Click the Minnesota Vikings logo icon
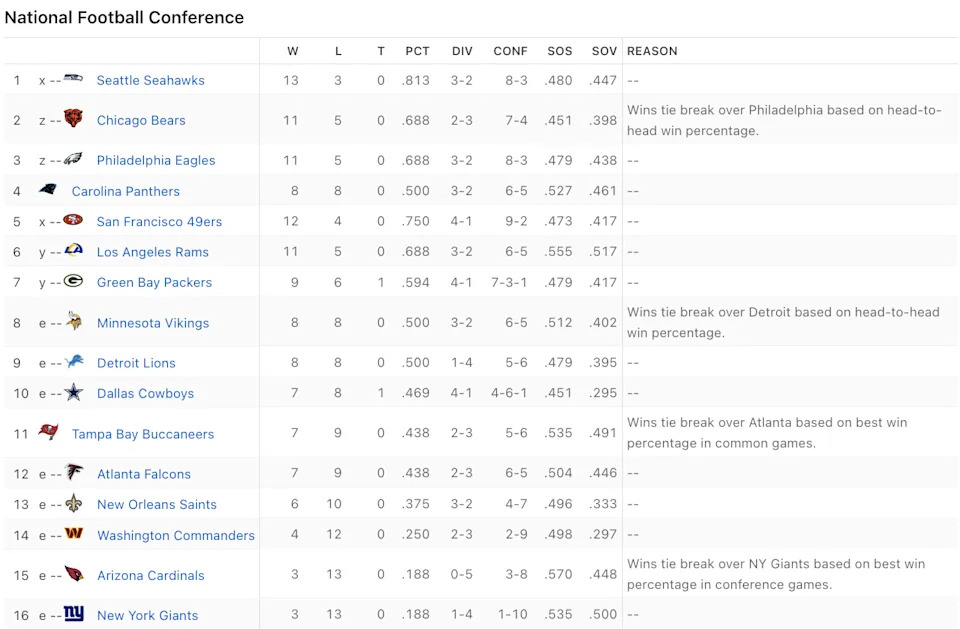The height and width of the screenshot is (629, 960). coord(74,322)
